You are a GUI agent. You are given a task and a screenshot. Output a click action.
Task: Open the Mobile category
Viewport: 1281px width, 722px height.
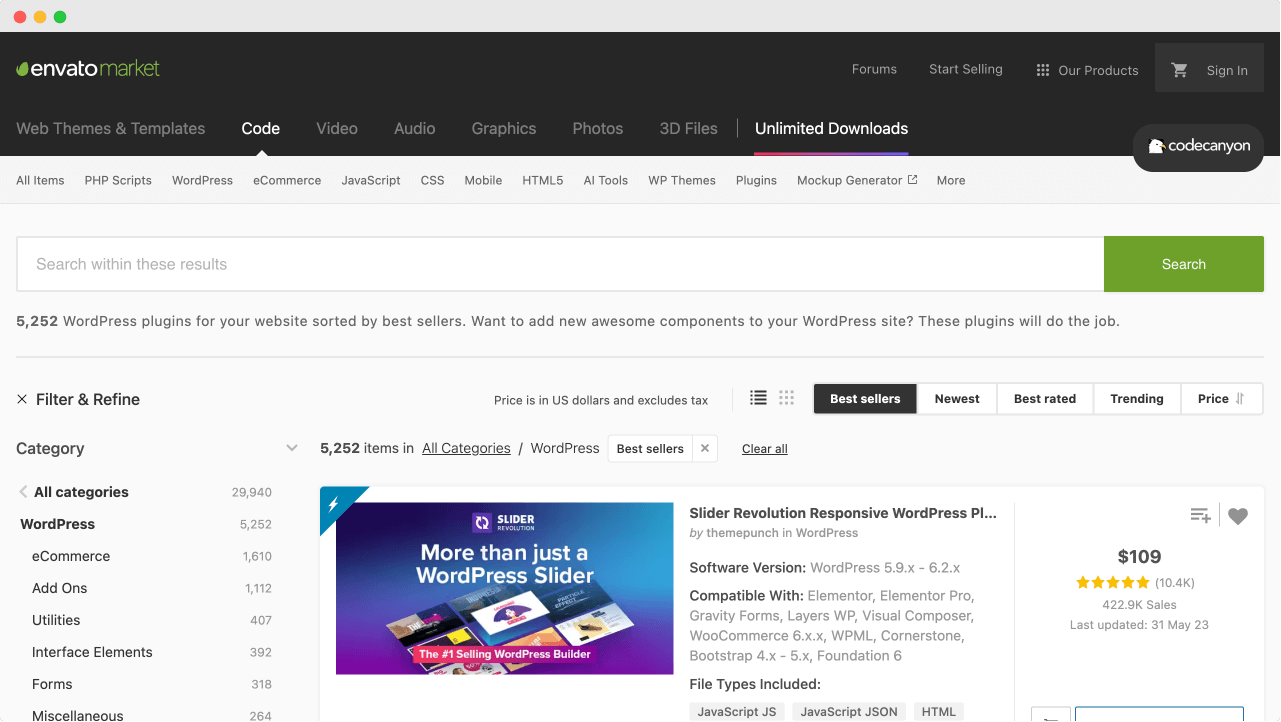pos(483,181)
